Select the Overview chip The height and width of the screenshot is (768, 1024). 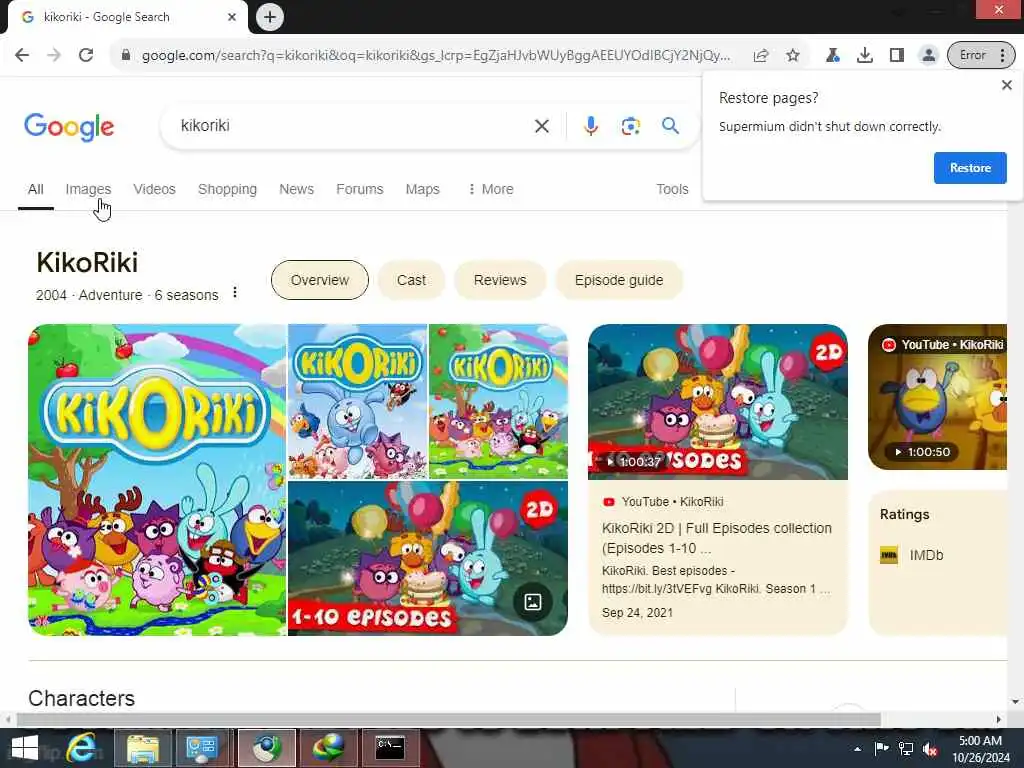click(x=320, y=280)
